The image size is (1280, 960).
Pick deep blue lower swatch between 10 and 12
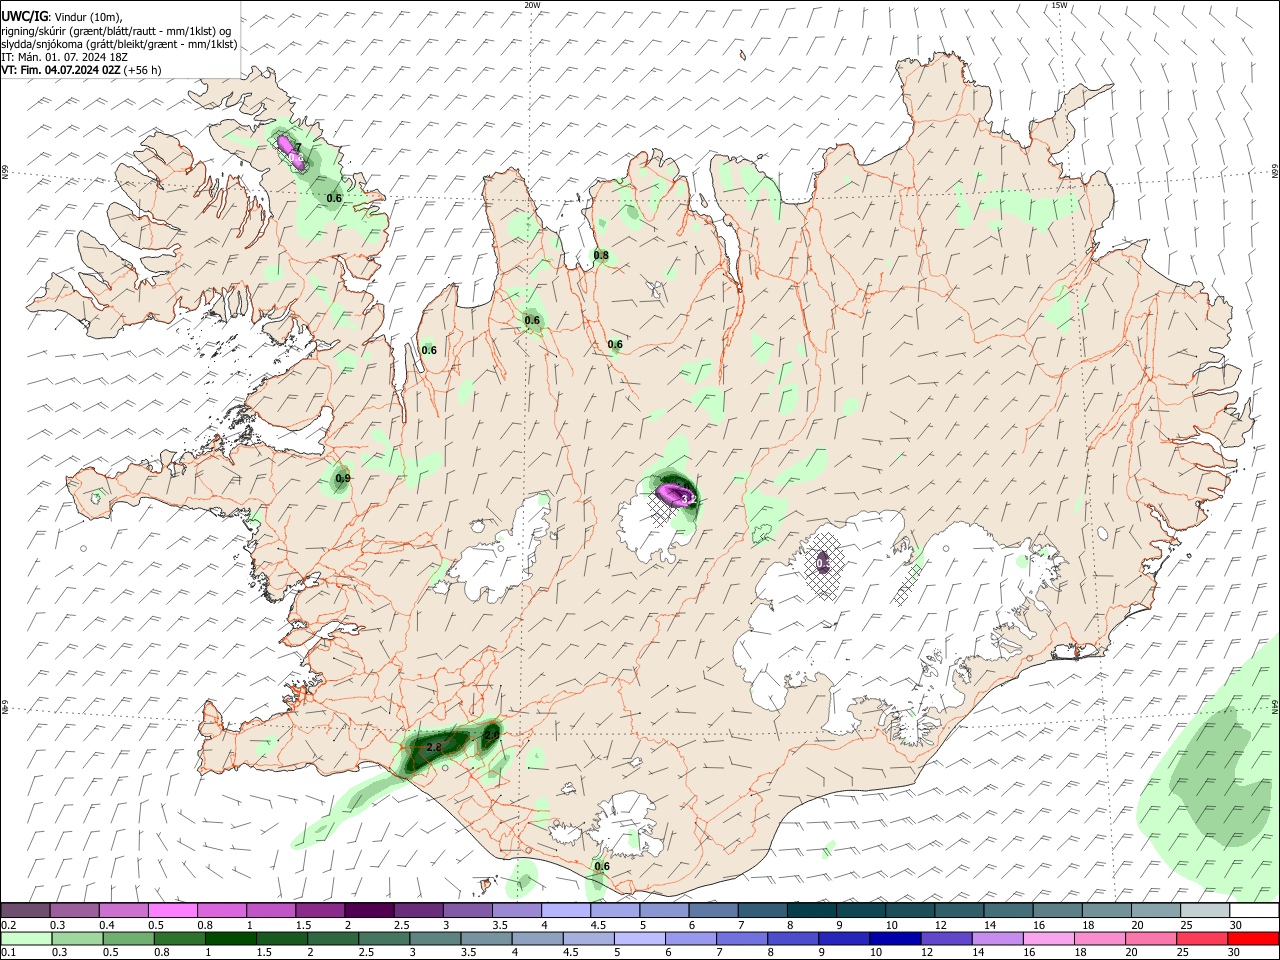(895, 938)
